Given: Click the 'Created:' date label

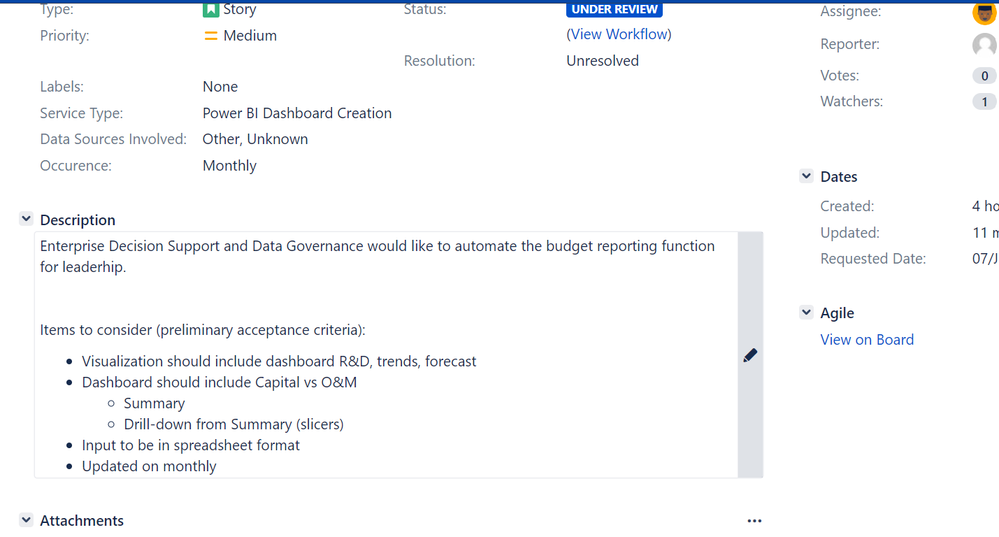Looking at the screenshot, I should pyautogui.click(x=847, y=206).
